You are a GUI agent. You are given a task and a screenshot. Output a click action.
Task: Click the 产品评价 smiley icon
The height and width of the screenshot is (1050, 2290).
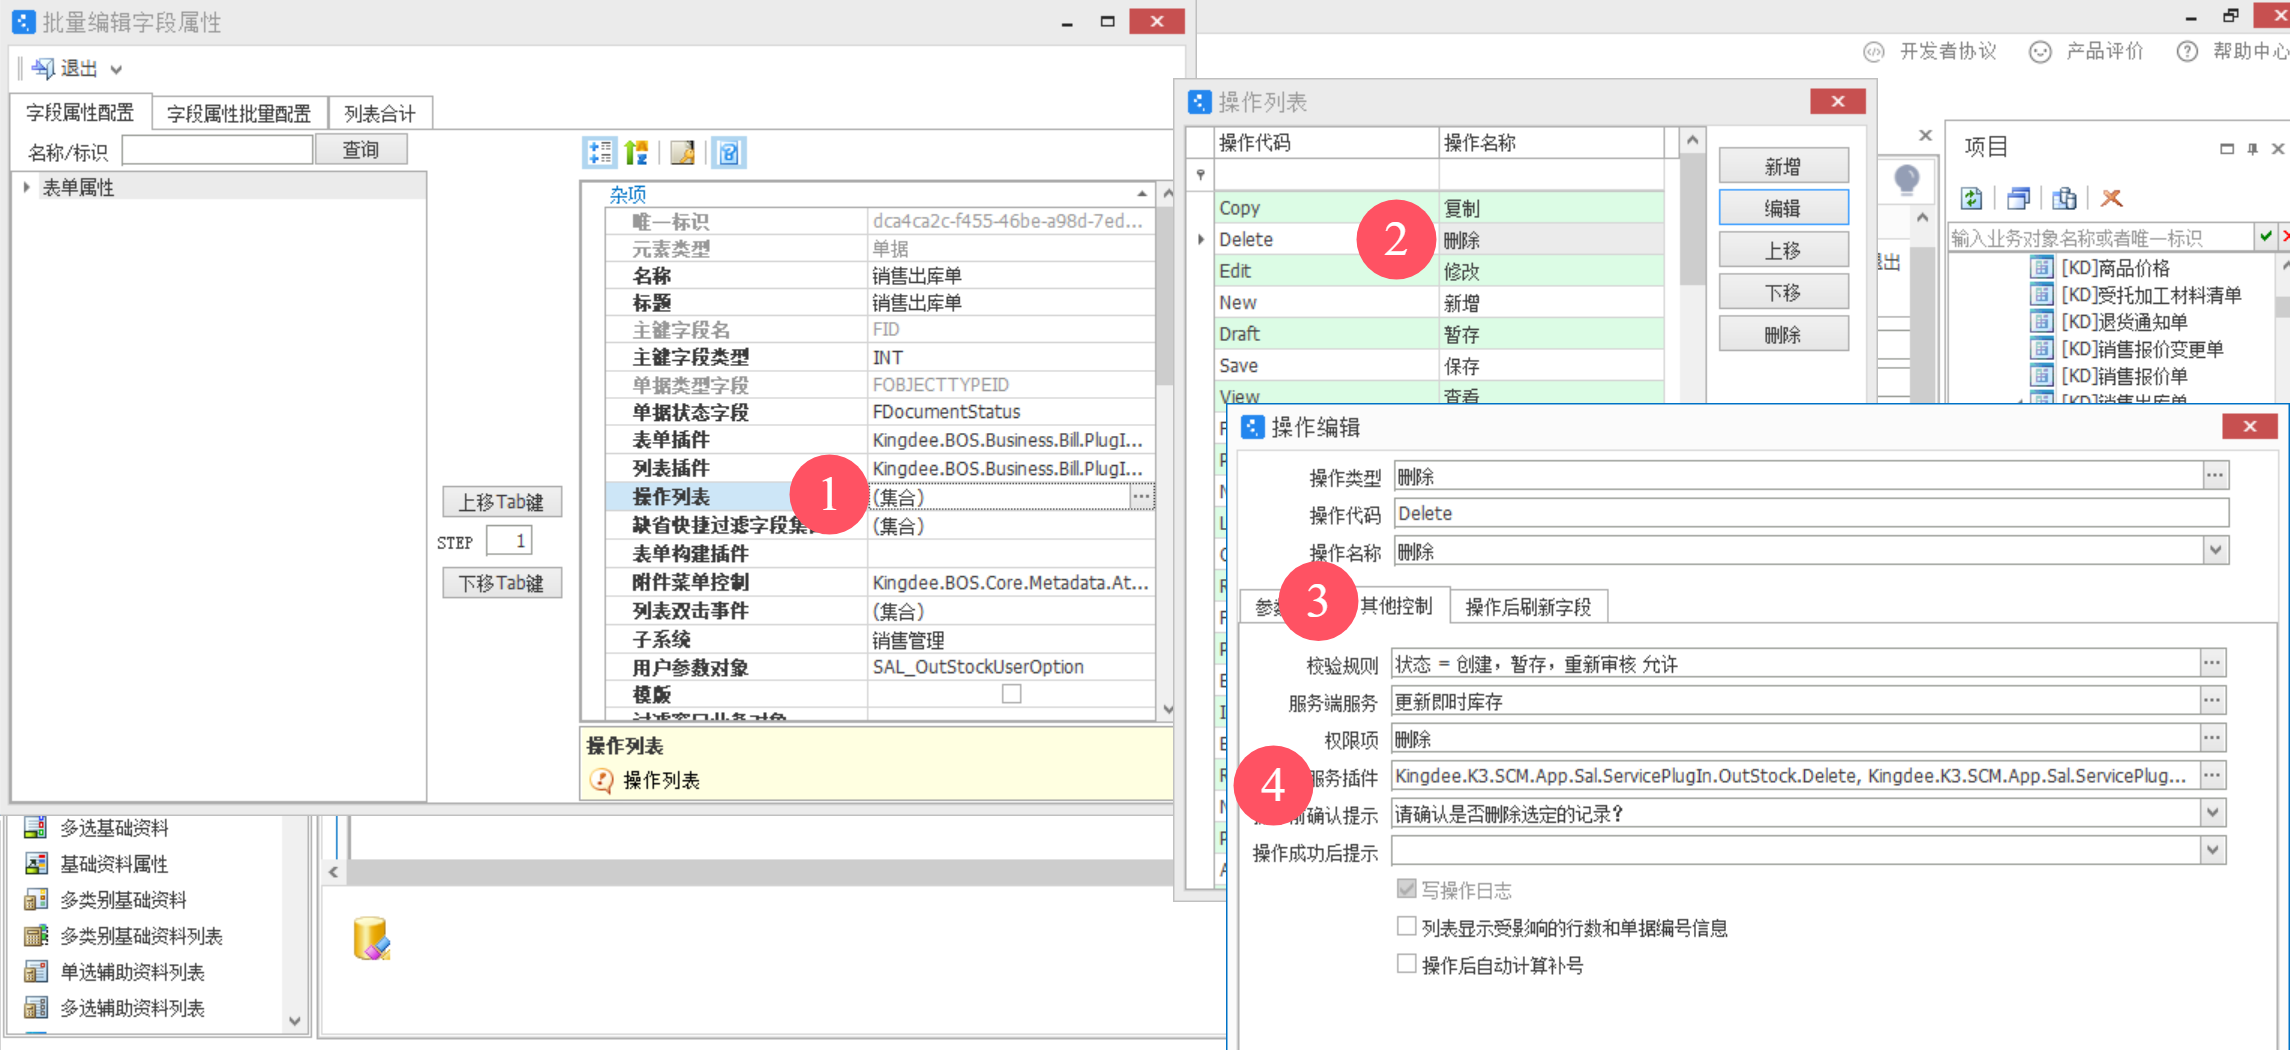pyautogui.click(x=2040, y=52)
